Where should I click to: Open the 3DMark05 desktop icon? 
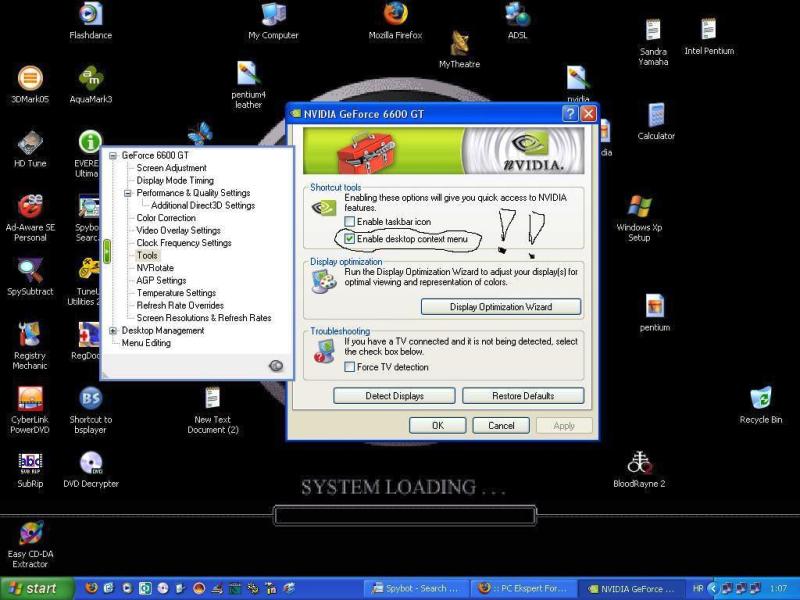30,79
